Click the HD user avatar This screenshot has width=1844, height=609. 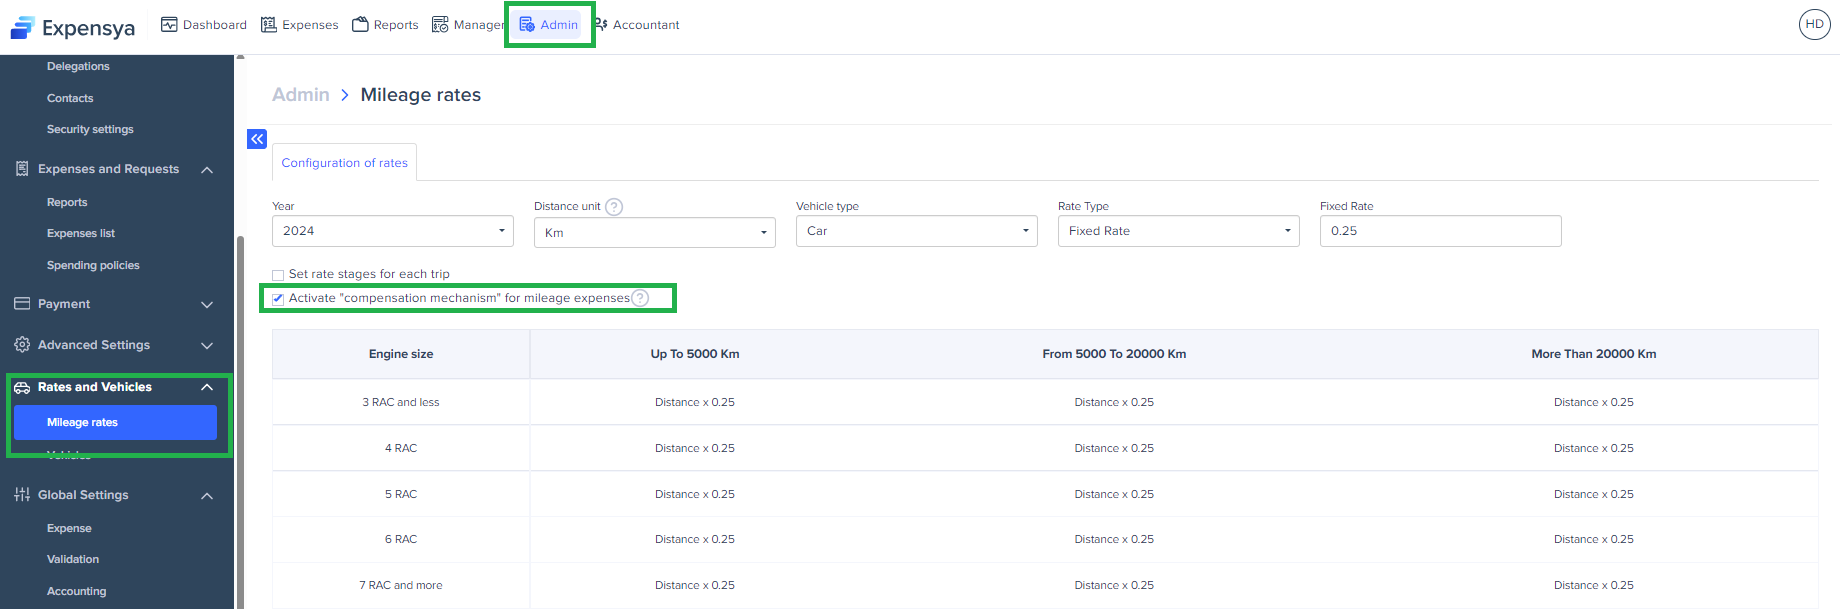pyautogui.click(x=1814, y=24)
